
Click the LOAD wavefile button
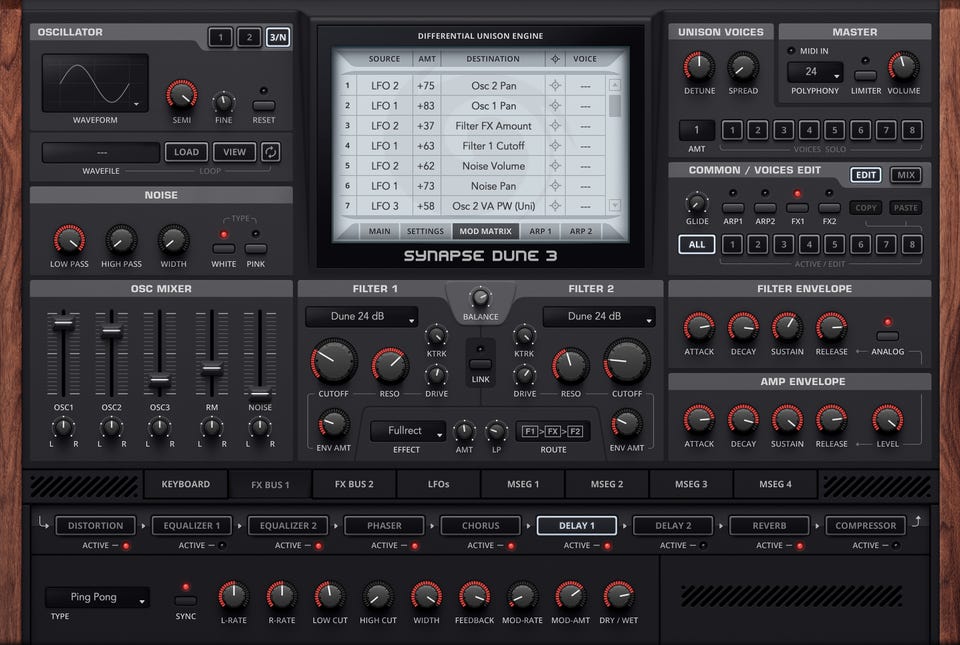186,152
